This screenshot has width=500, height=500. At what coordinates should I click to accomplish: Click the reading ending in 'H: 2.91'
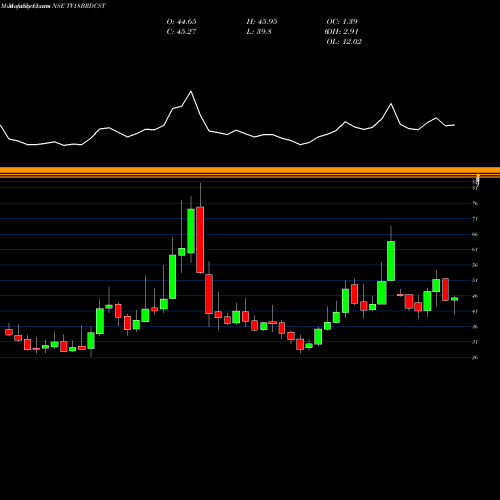coord(342,32)
